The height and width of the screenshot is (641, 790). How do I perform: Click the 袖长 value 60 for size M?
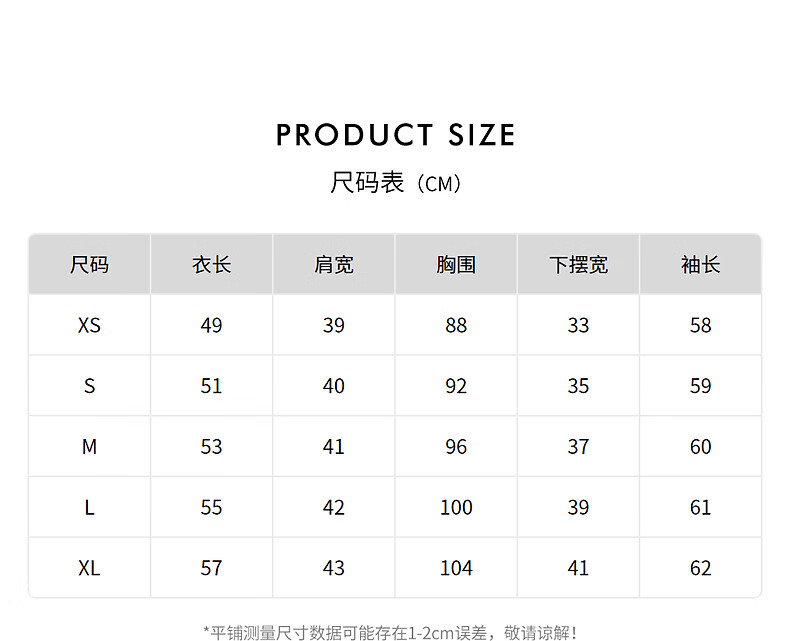(x=700, y=447)
